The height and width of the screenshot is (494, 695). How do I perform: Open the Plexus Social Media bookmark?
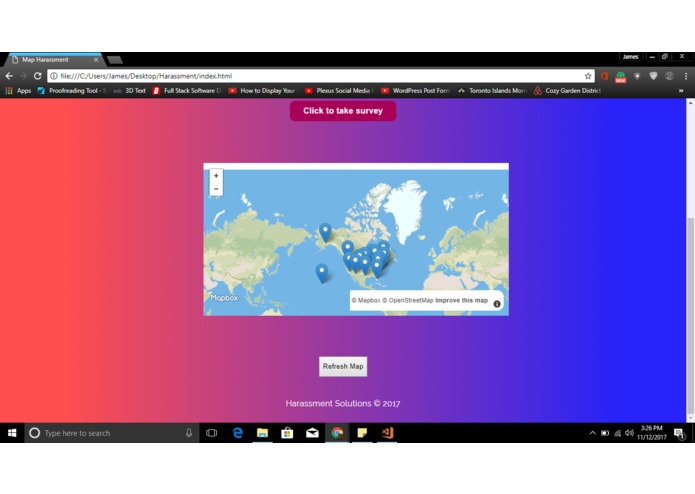click(339, 91)
